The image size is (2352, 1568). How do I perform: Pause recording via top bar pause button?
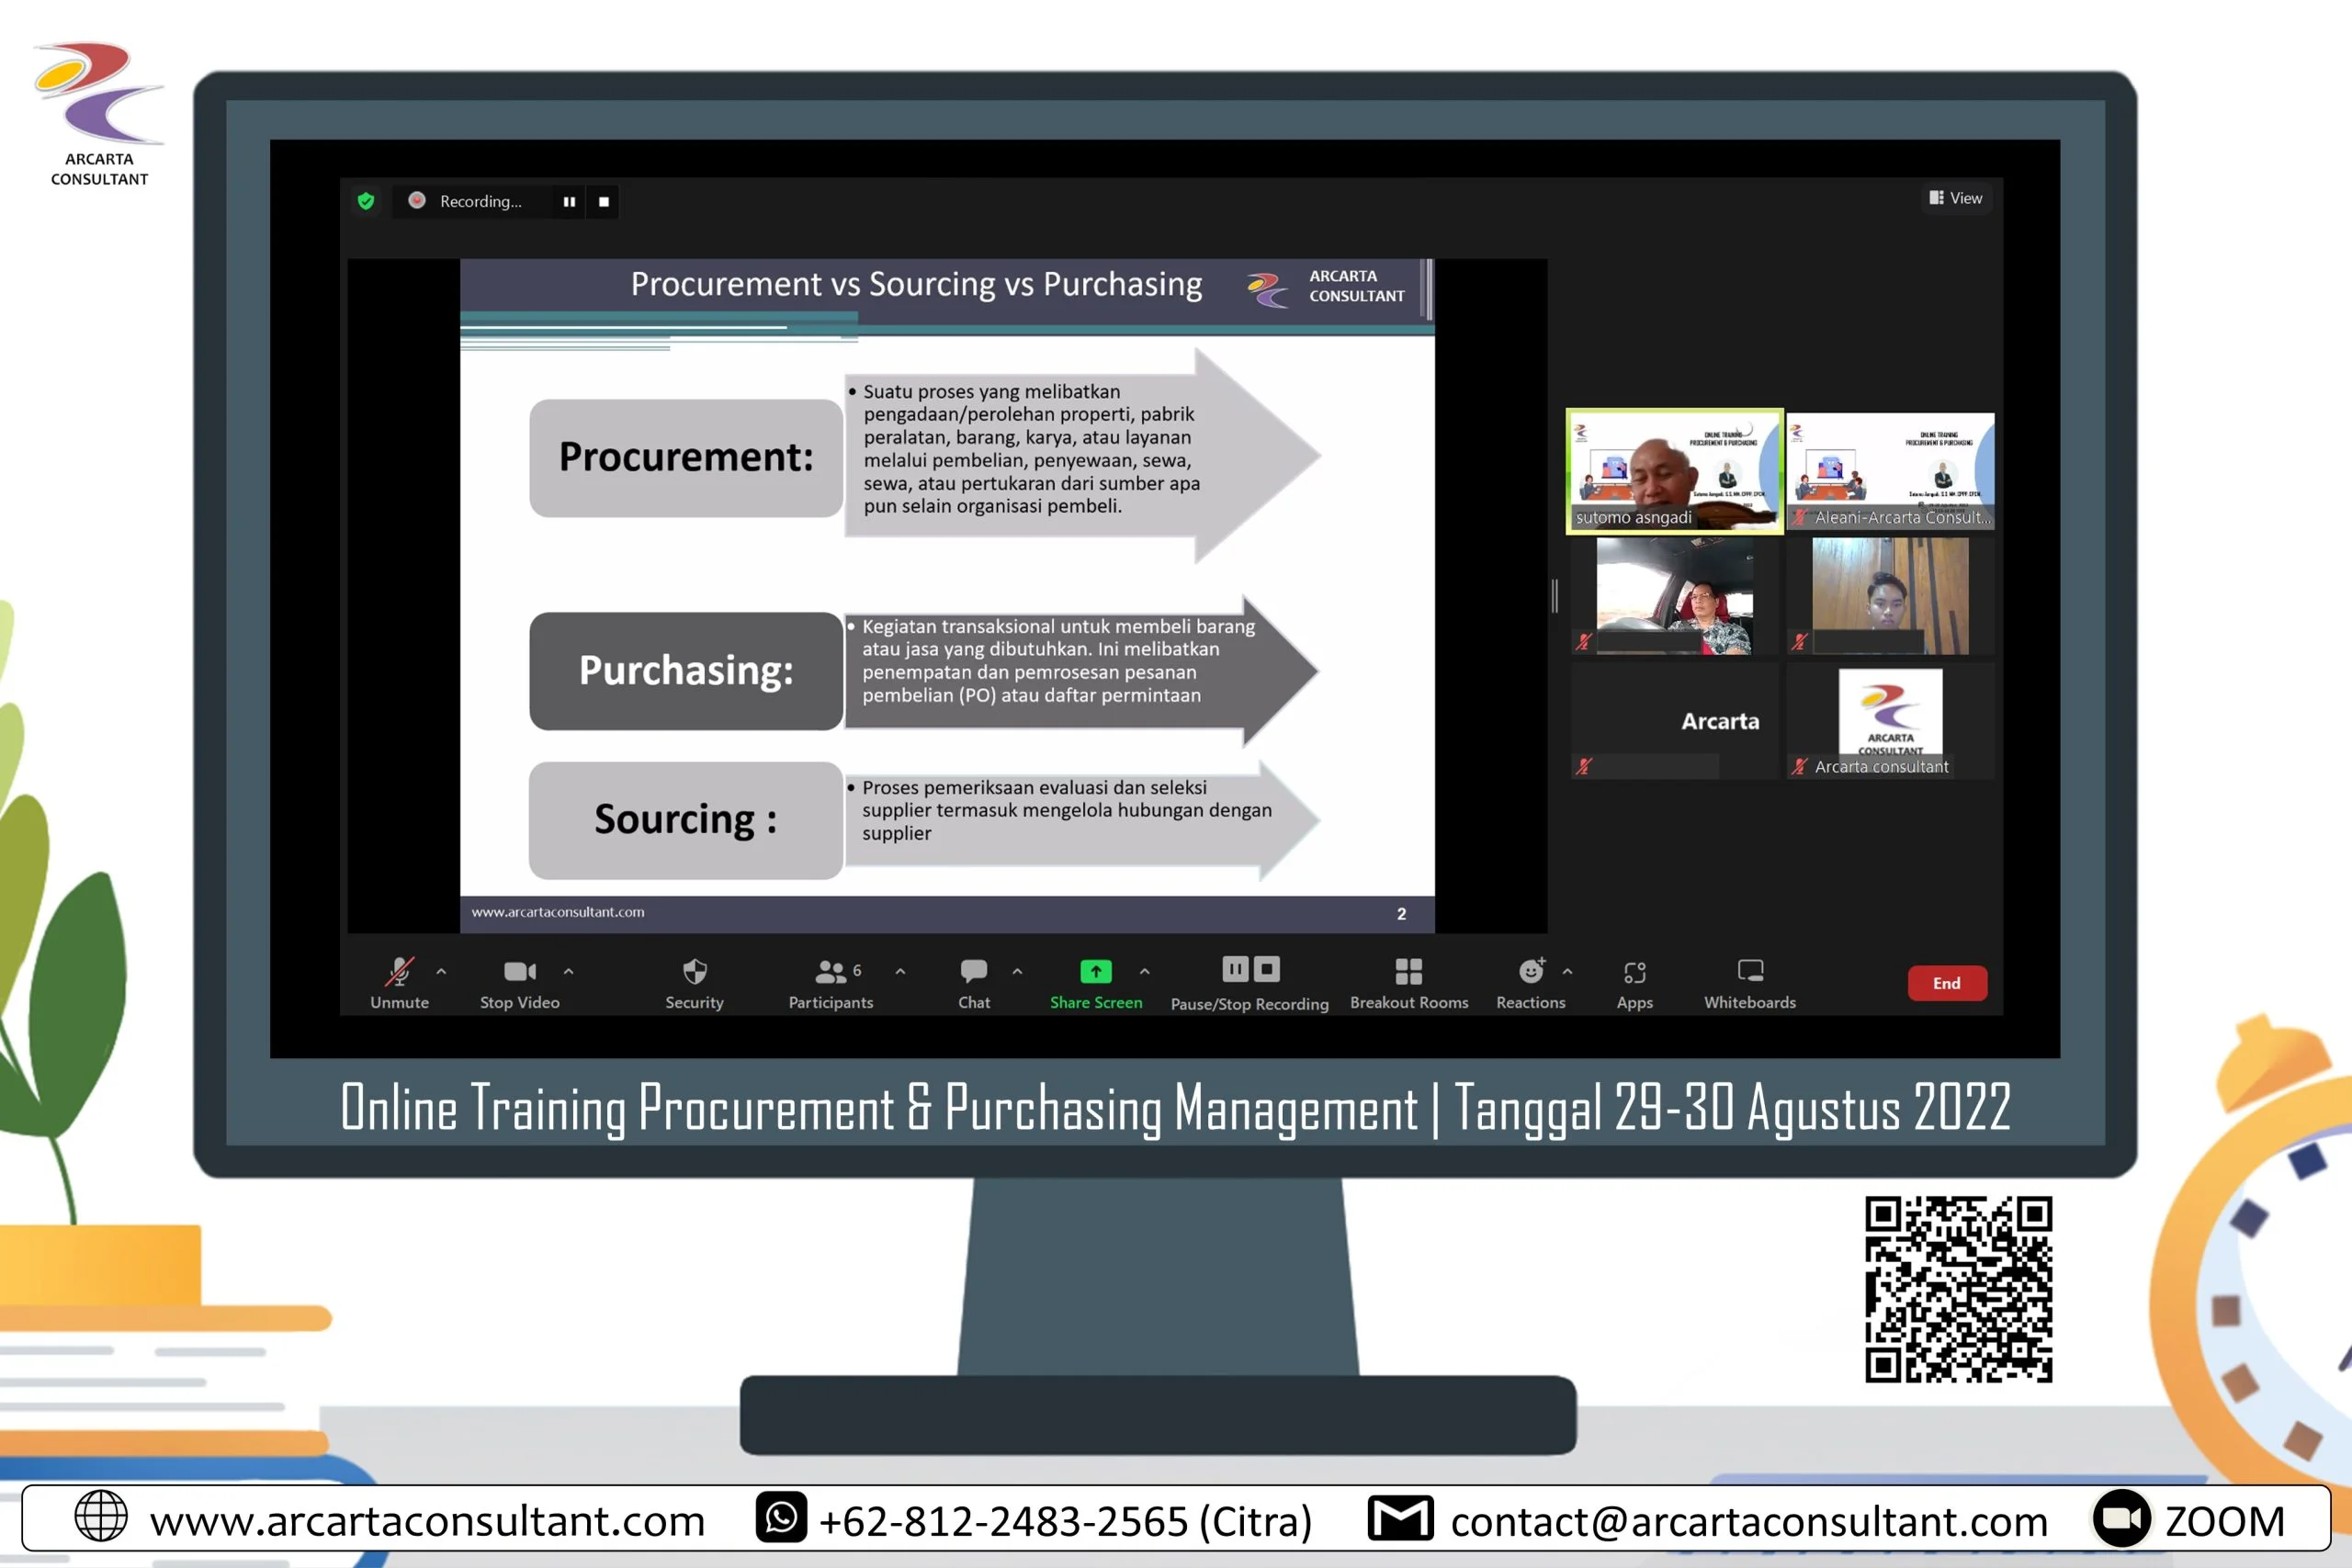pos(569,201)
